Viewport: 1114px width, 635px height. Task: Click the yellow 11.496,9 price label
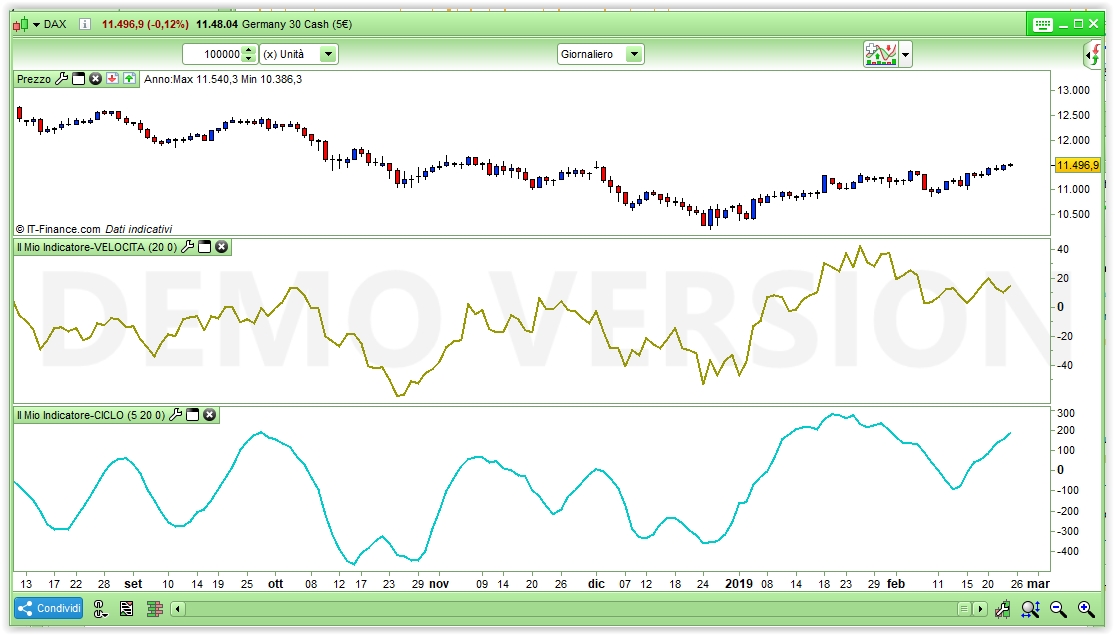(1078, 165)
